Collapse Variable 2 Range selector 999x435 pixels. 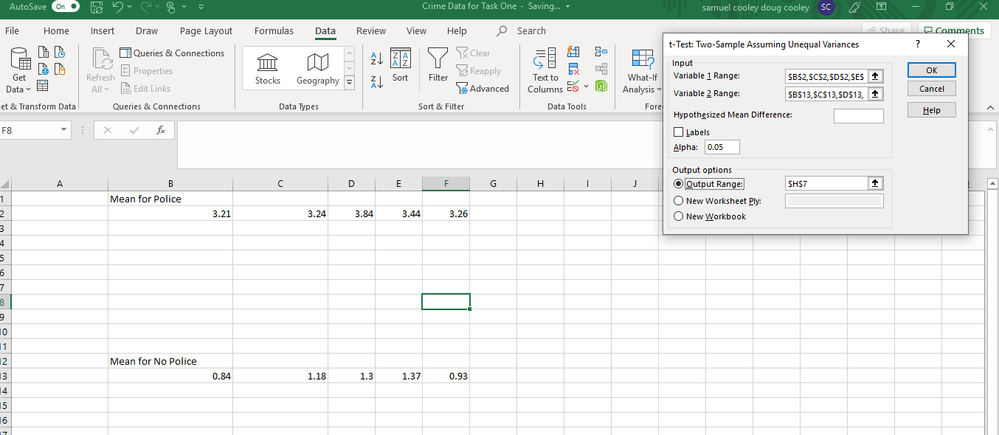point(875,94)
